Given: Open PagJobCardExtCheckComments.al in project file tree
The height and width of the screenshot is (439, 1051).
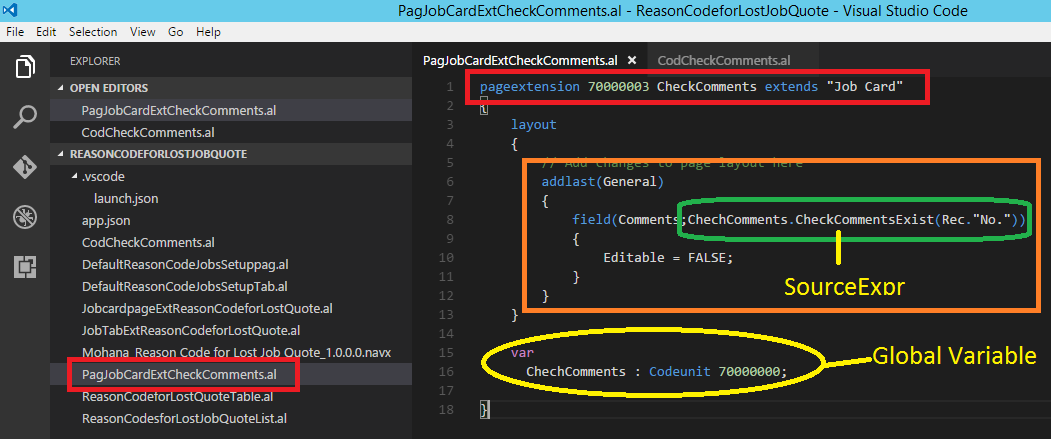Looking at the screenshot, I should pyautogui.click(x=179, y=374).
